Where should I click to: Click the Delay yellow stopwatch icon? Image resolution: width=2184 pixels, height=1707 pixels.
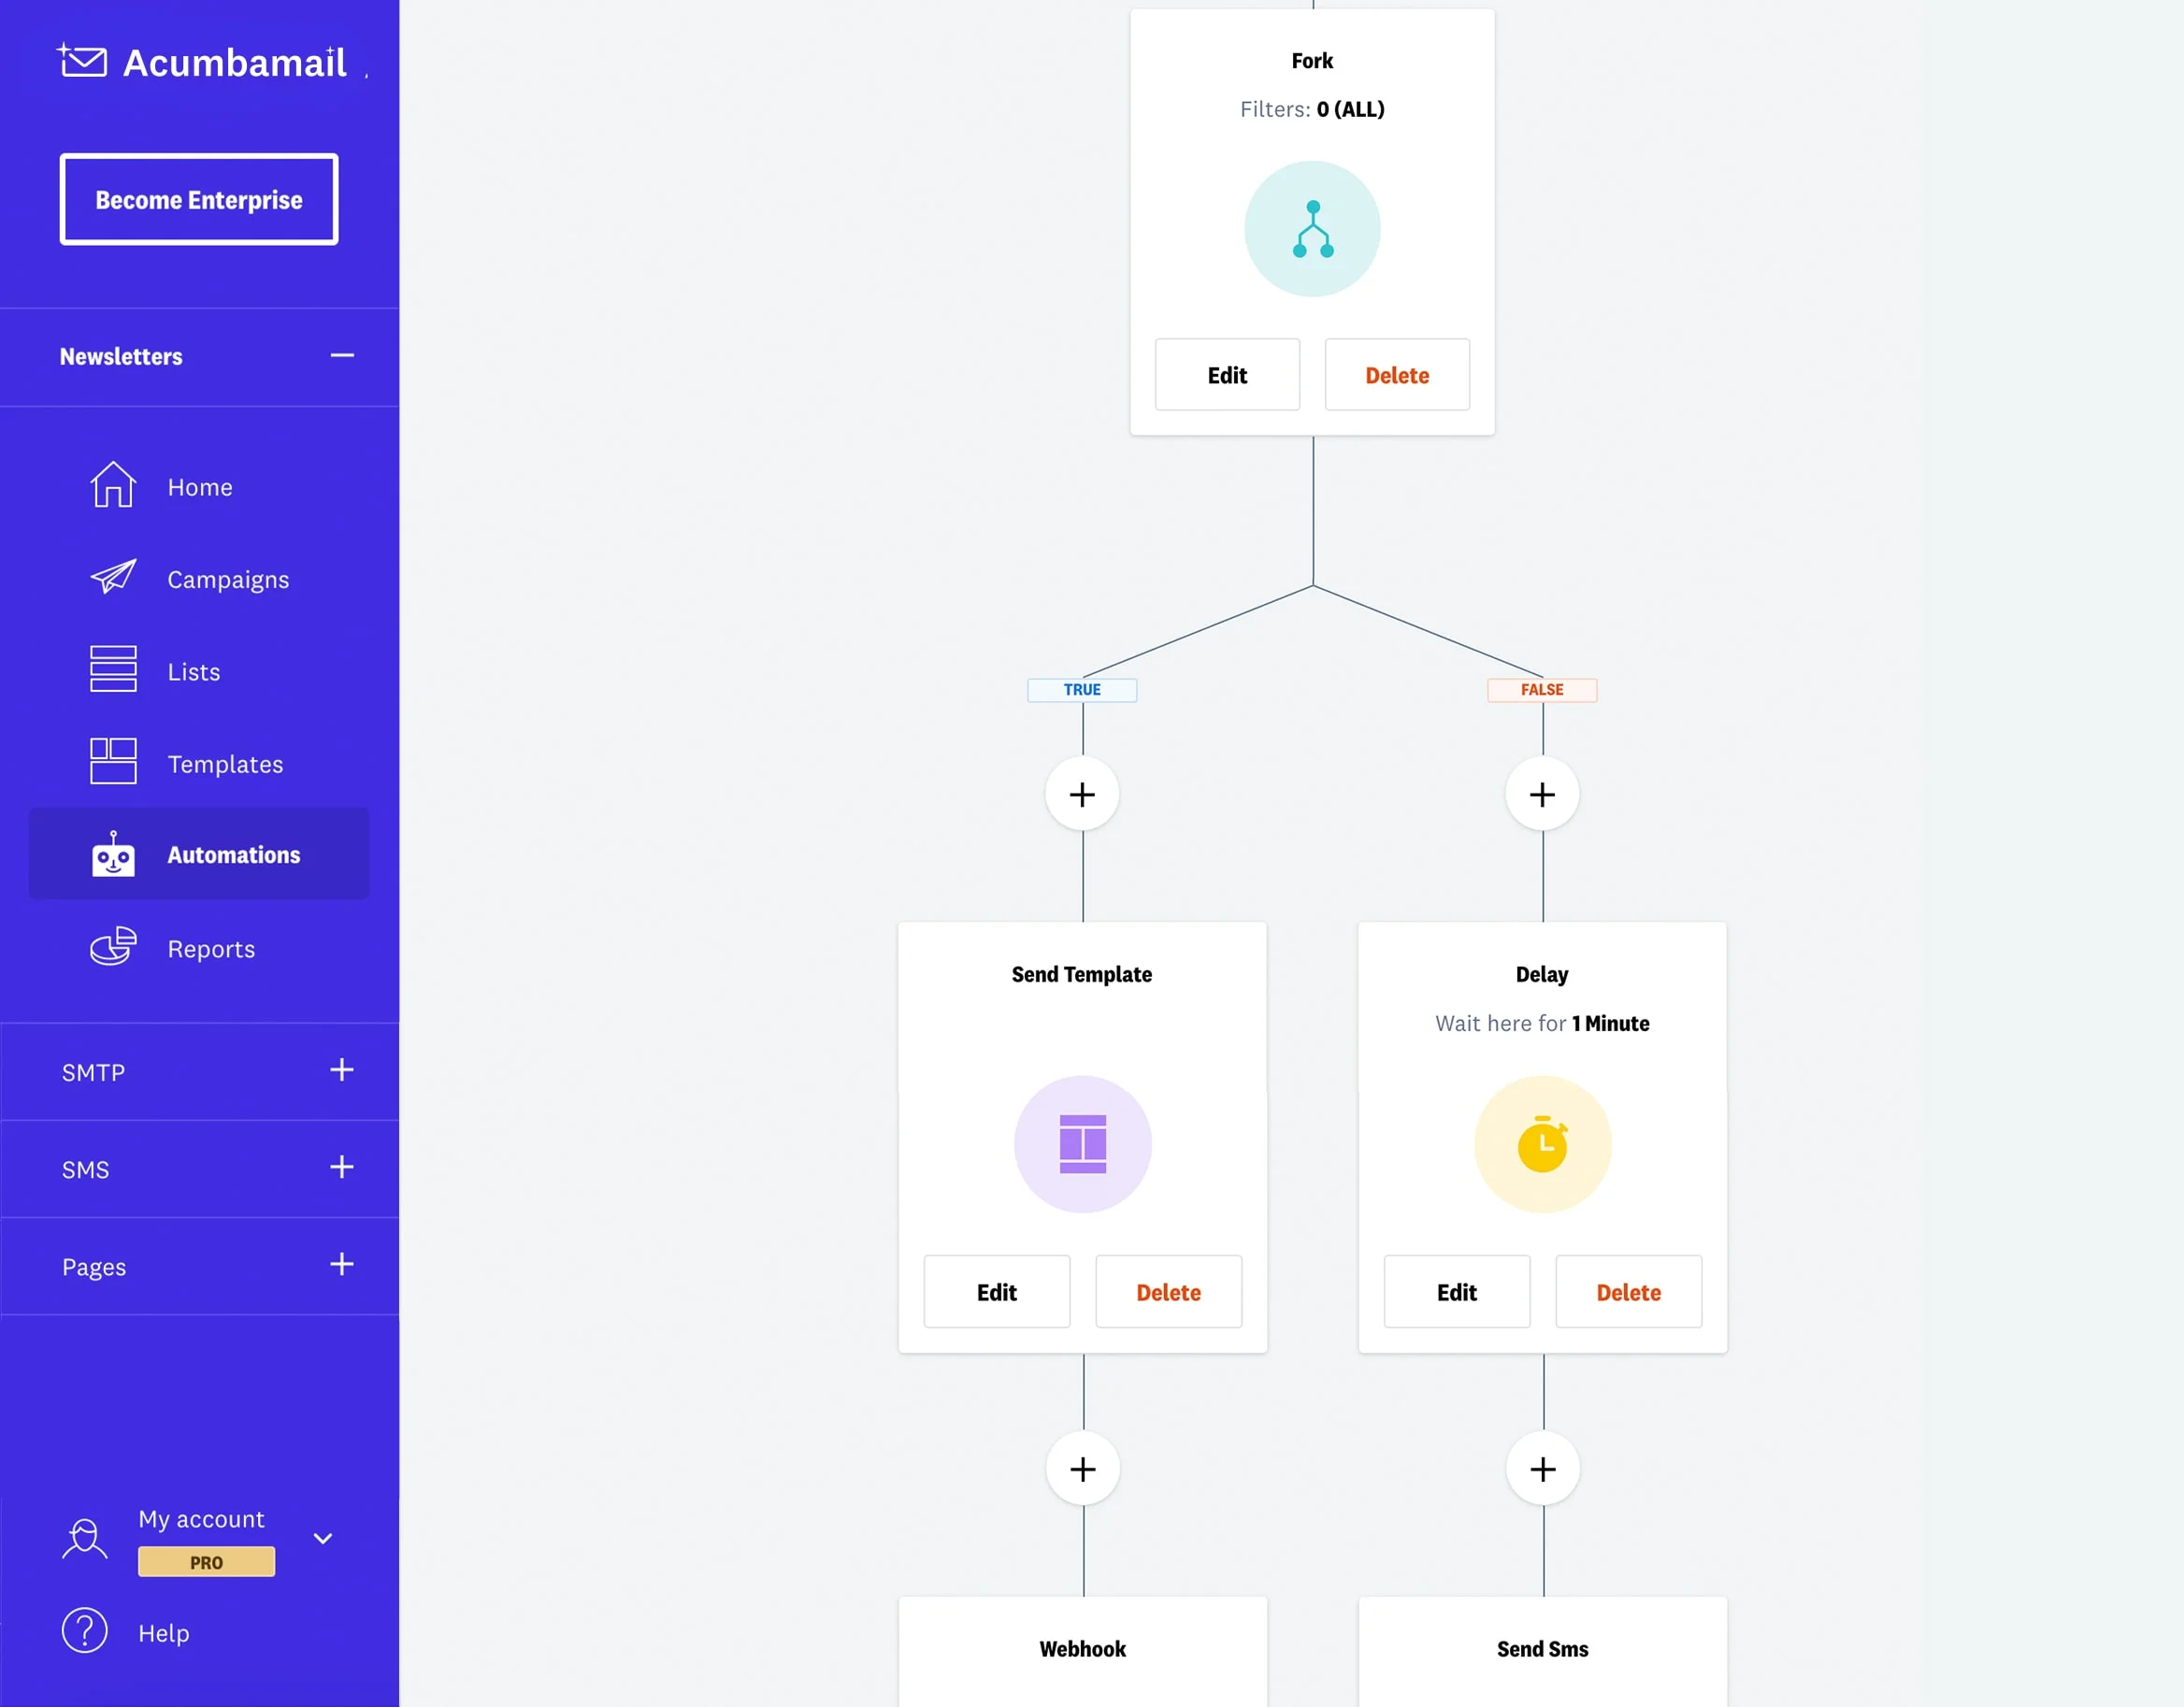(1542, 1144)
